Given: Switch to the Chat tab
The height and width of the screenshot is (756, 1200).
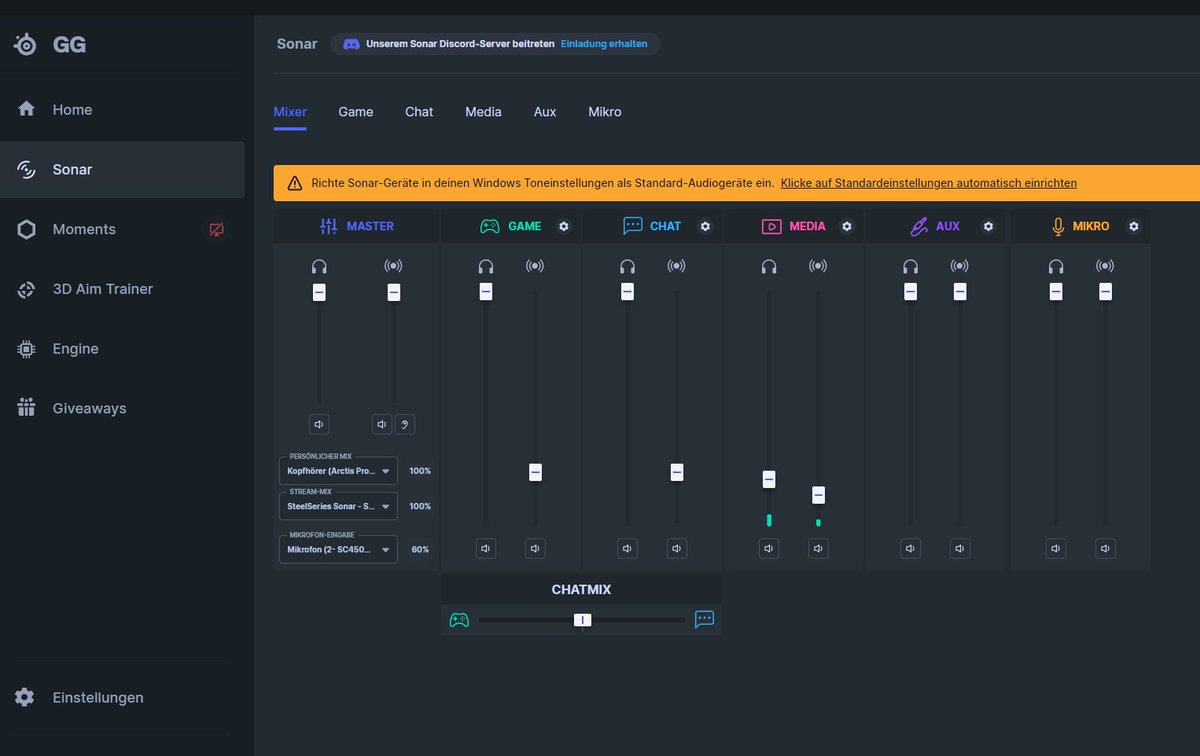Looking at the screenshot, I should [x=419, y=112].
